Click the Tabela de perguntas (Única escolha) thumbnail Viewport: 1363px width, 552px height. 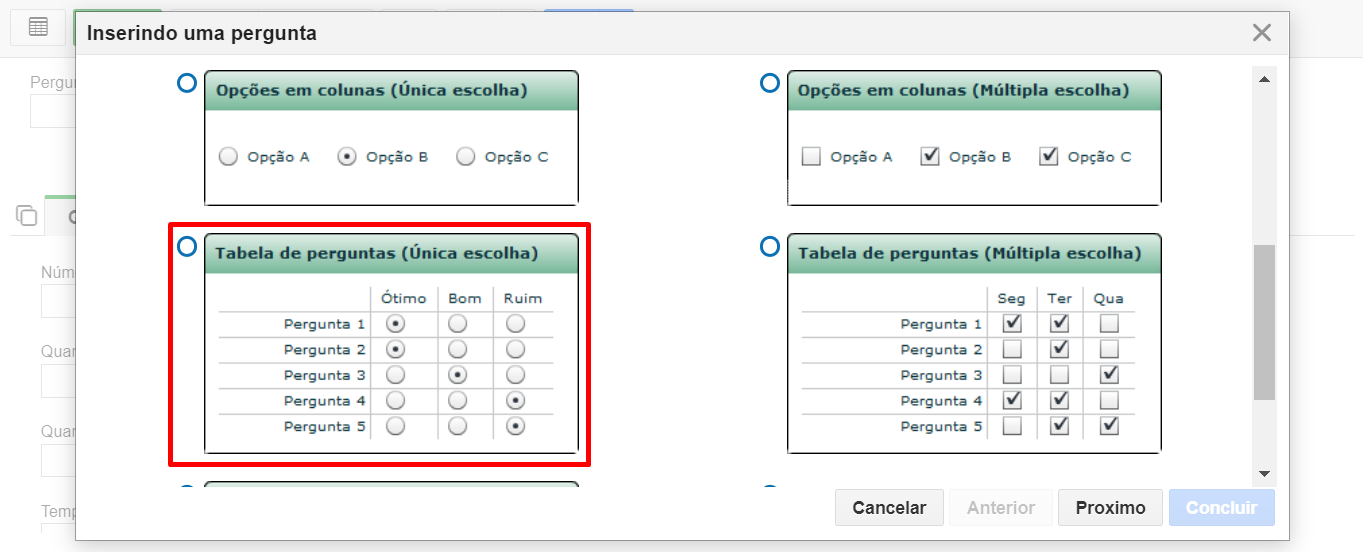pyautogui.click(x=391, y=344)
